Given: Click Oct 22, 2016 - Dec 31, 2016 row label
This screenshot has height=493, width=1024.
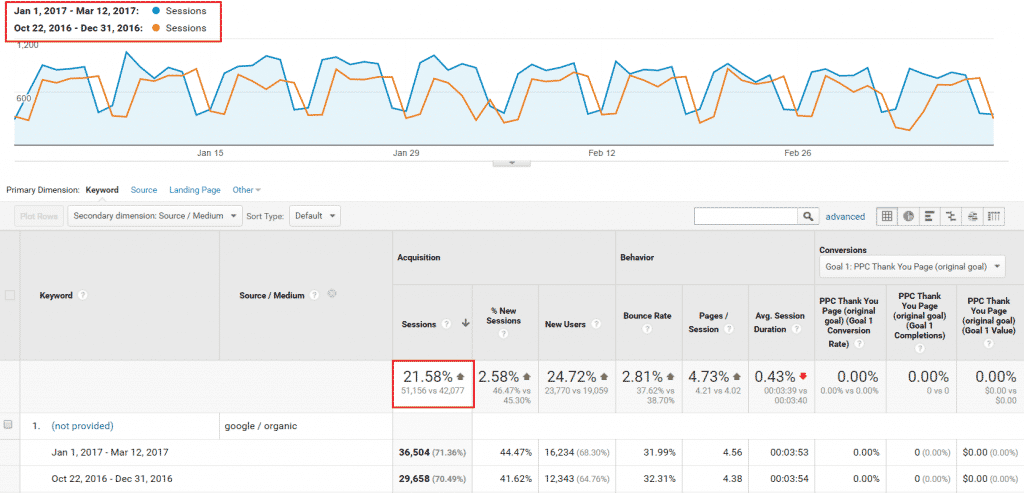Looking at the screenshot, I should 112,479.
